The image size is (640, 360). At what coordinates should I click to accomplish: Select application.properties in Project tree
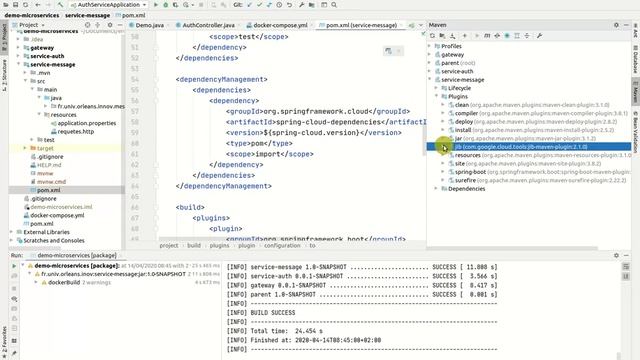(x=83, y=123)
